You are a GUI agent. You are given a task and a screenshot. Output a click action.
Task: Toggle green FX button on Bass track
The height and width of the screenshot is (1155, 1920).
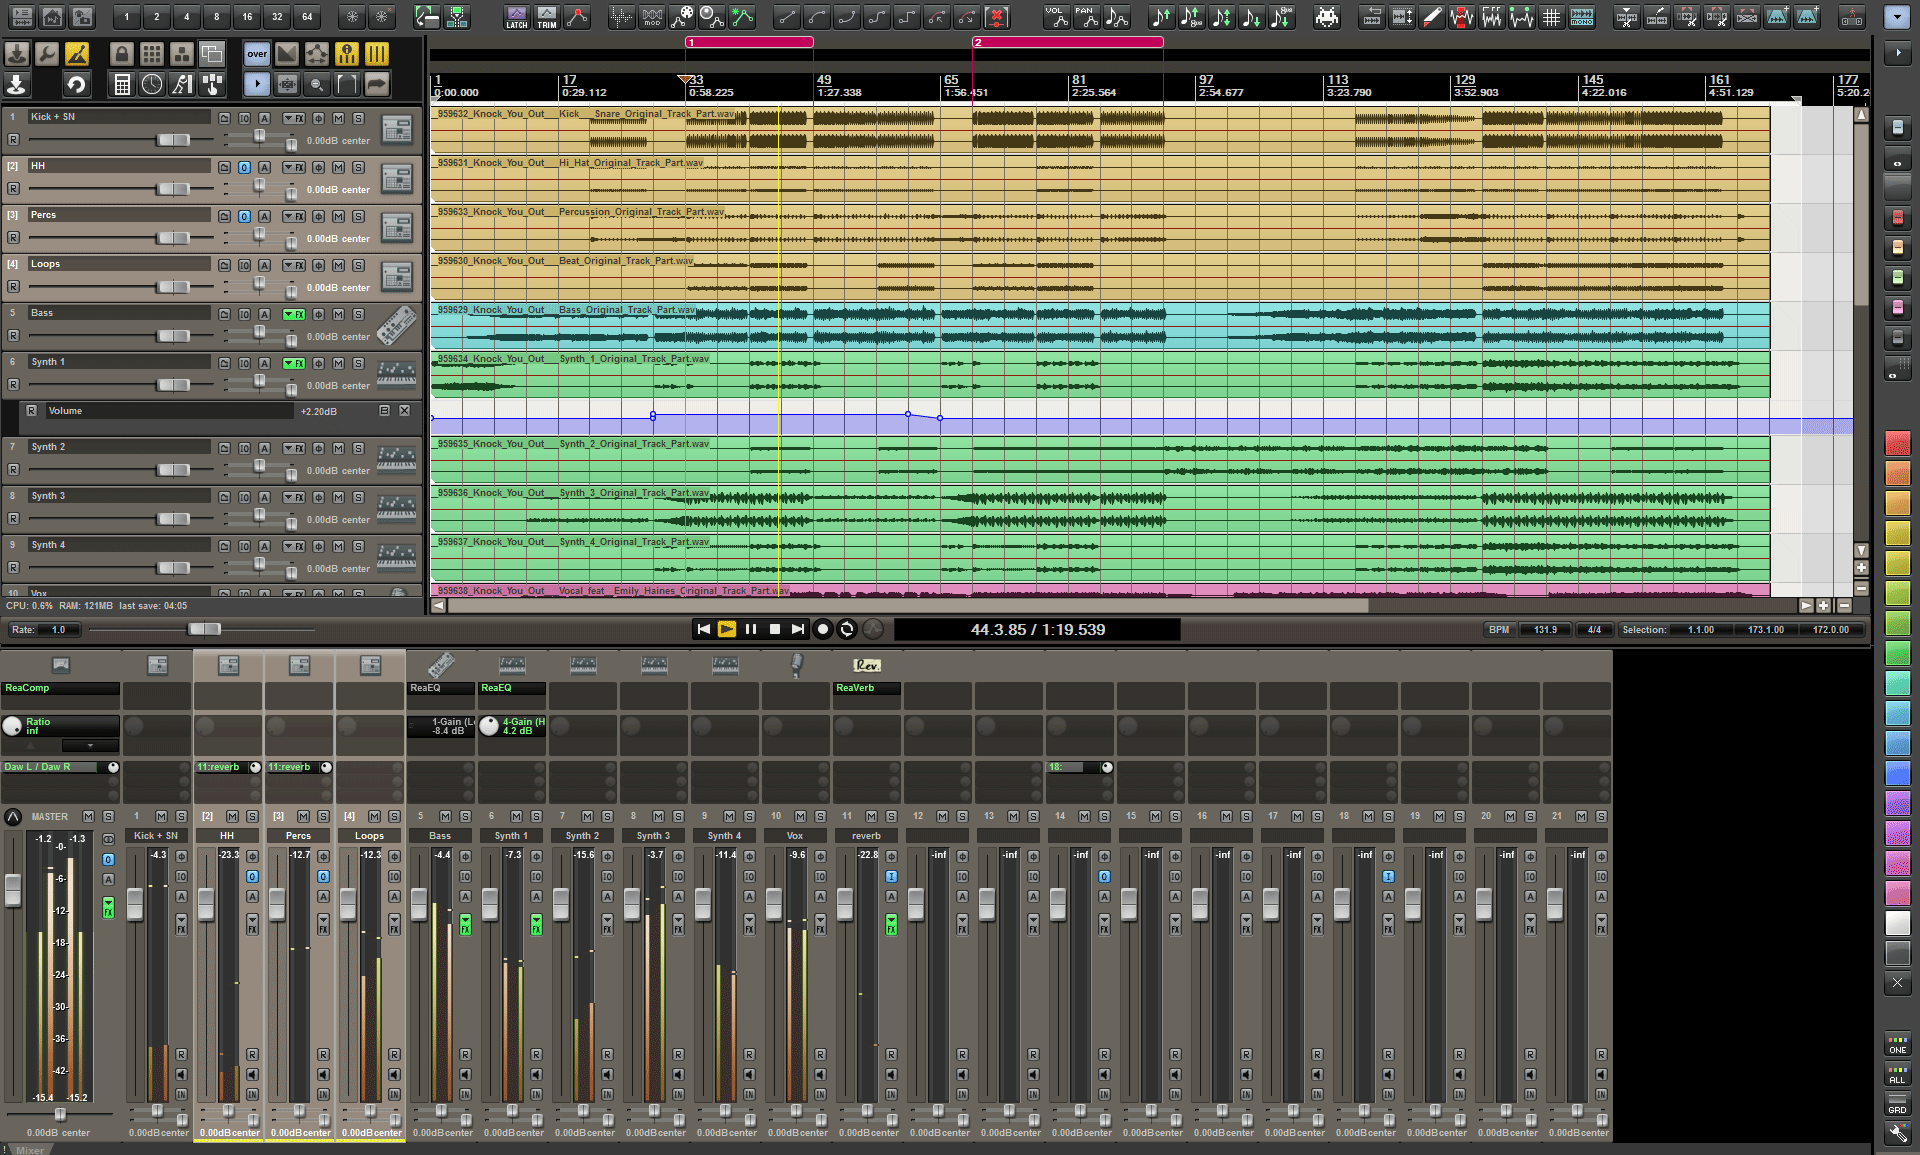tap(294, 314)
